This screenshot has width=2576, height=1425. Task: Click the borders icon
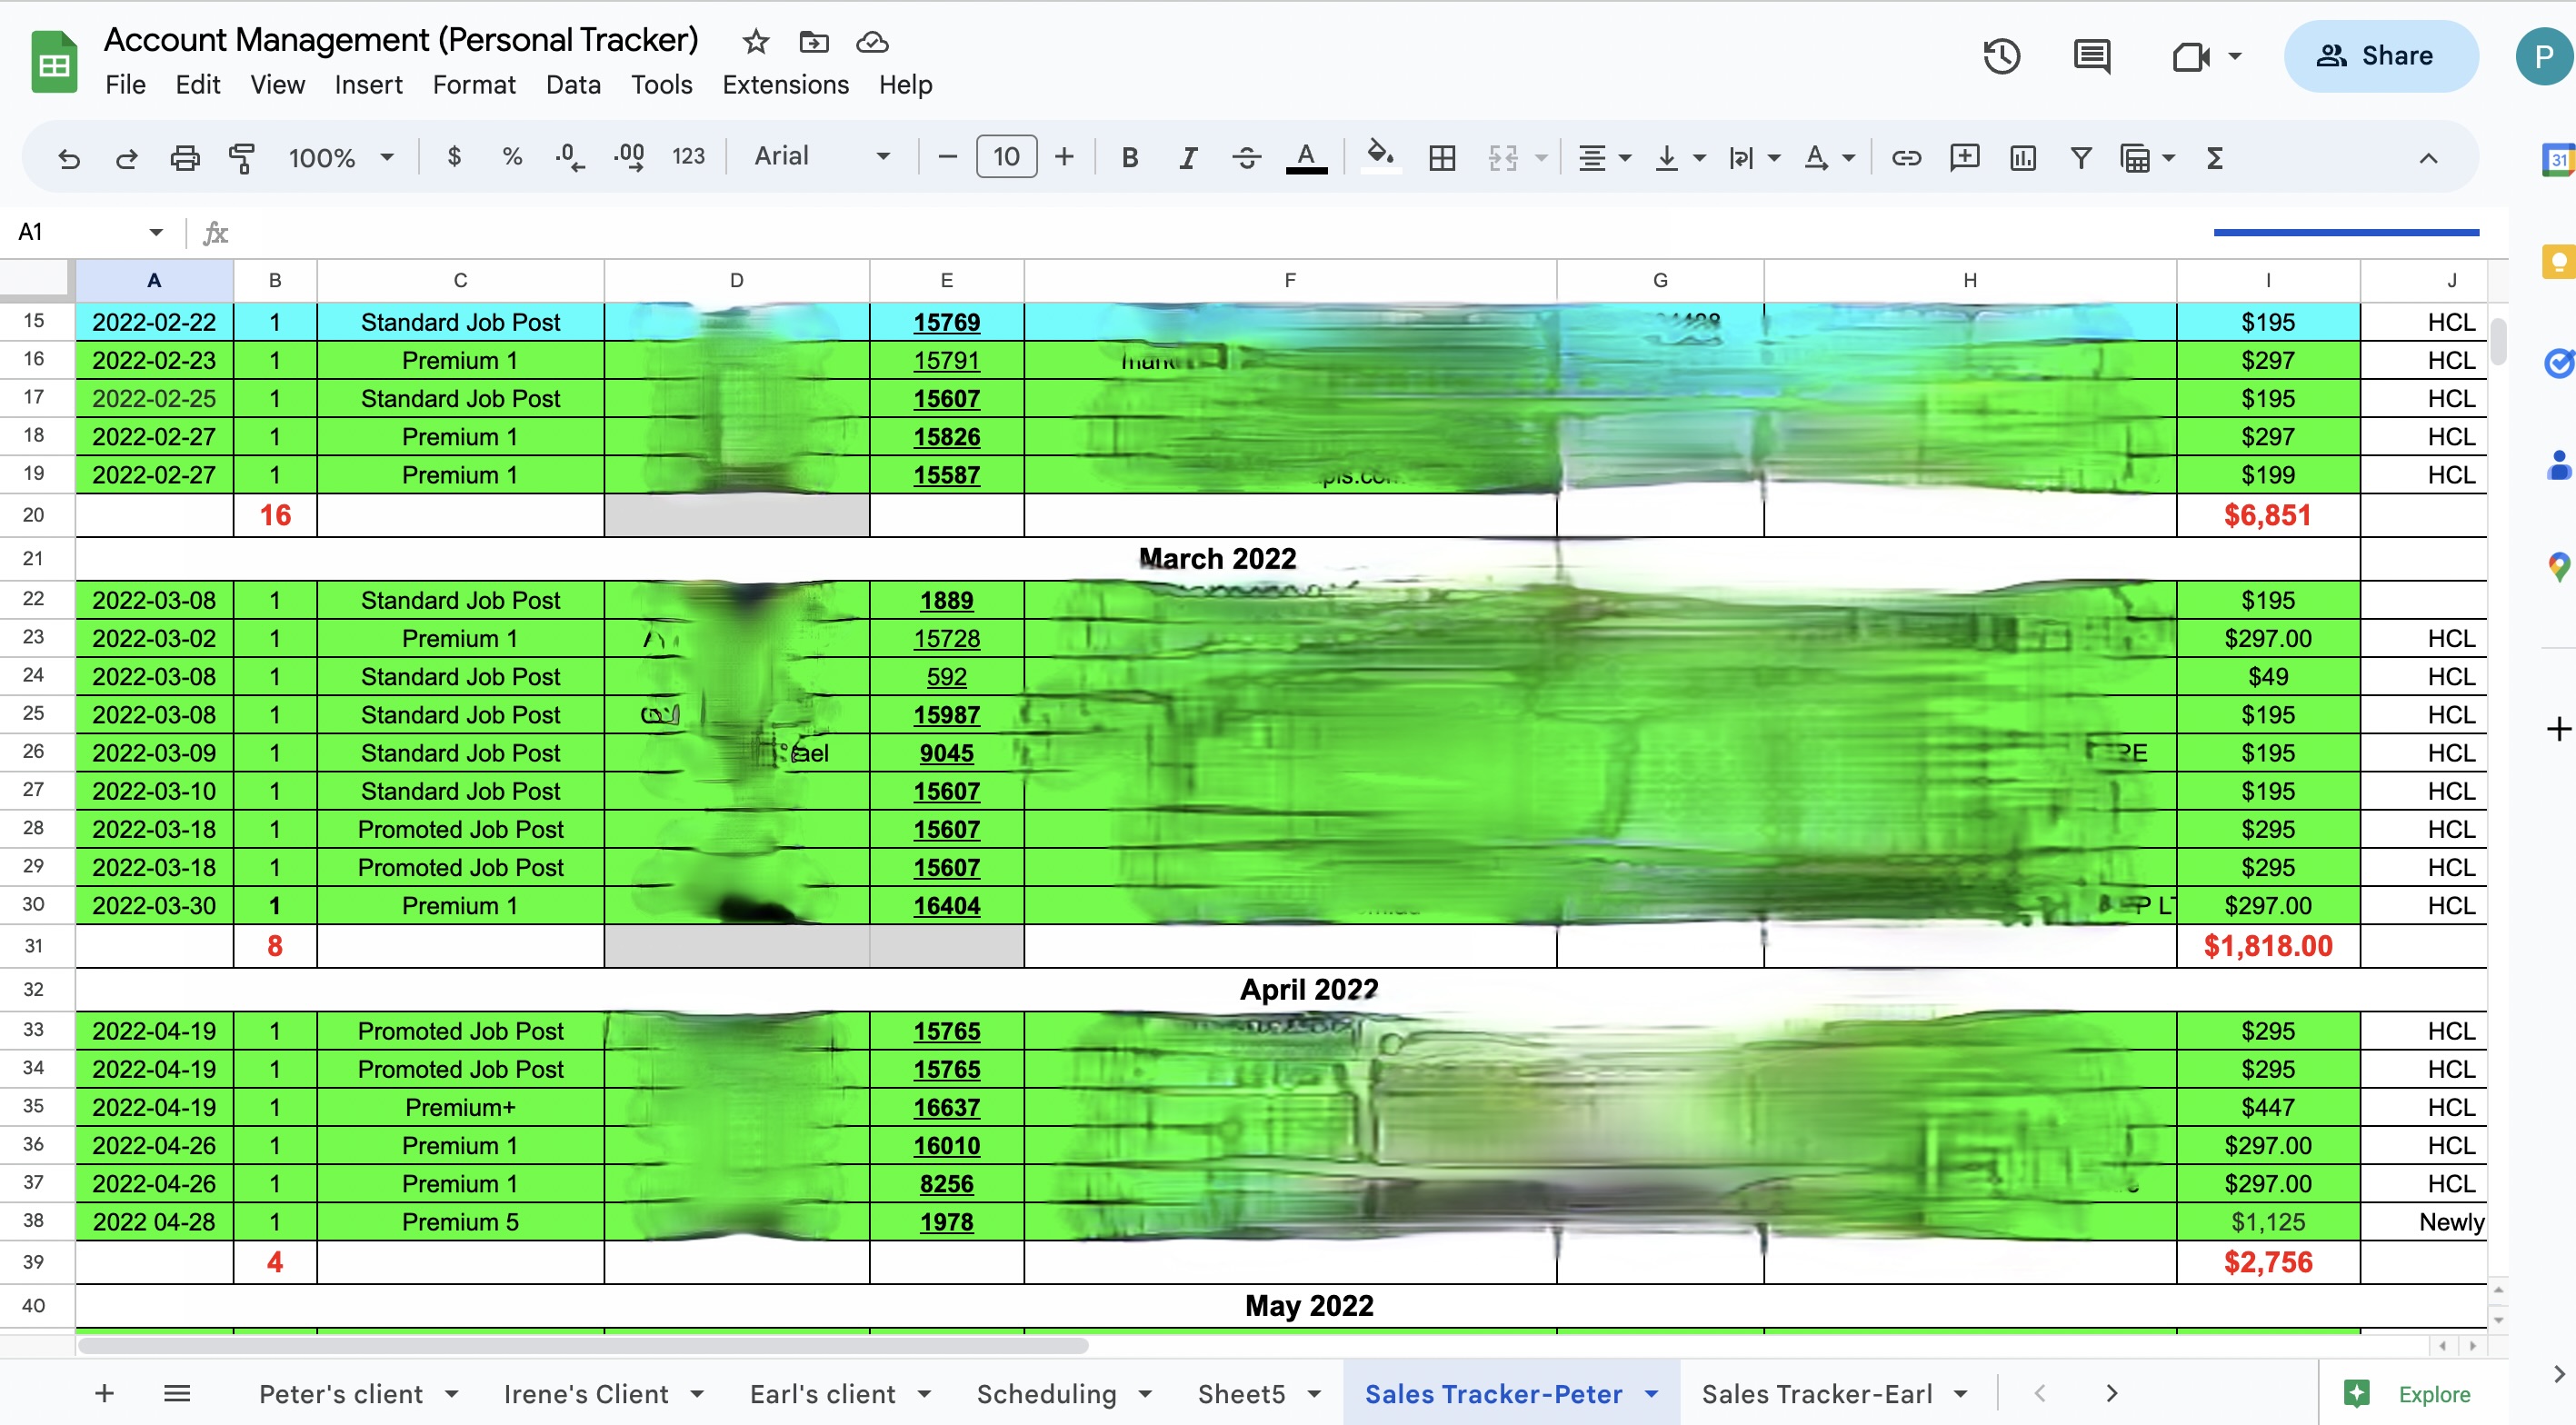(1441, 158)
